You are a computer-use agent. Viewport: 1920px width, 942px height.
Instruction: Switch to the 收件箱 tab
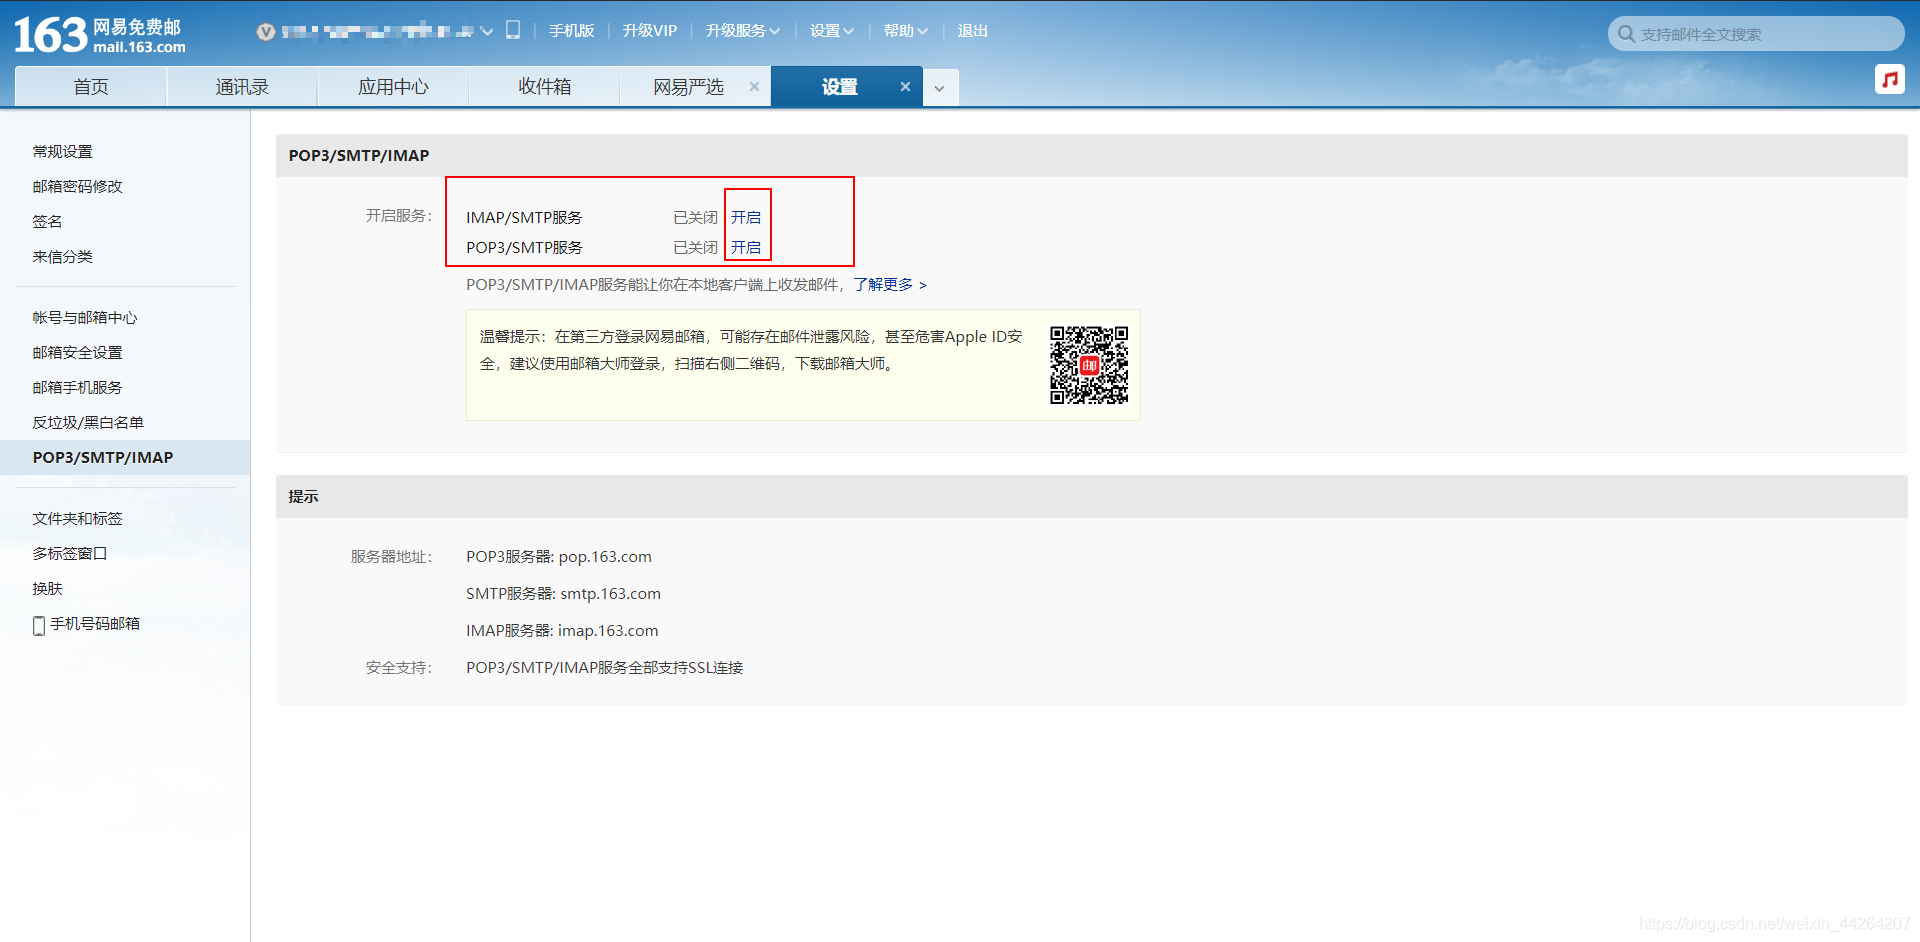click(x=544, y=86)
